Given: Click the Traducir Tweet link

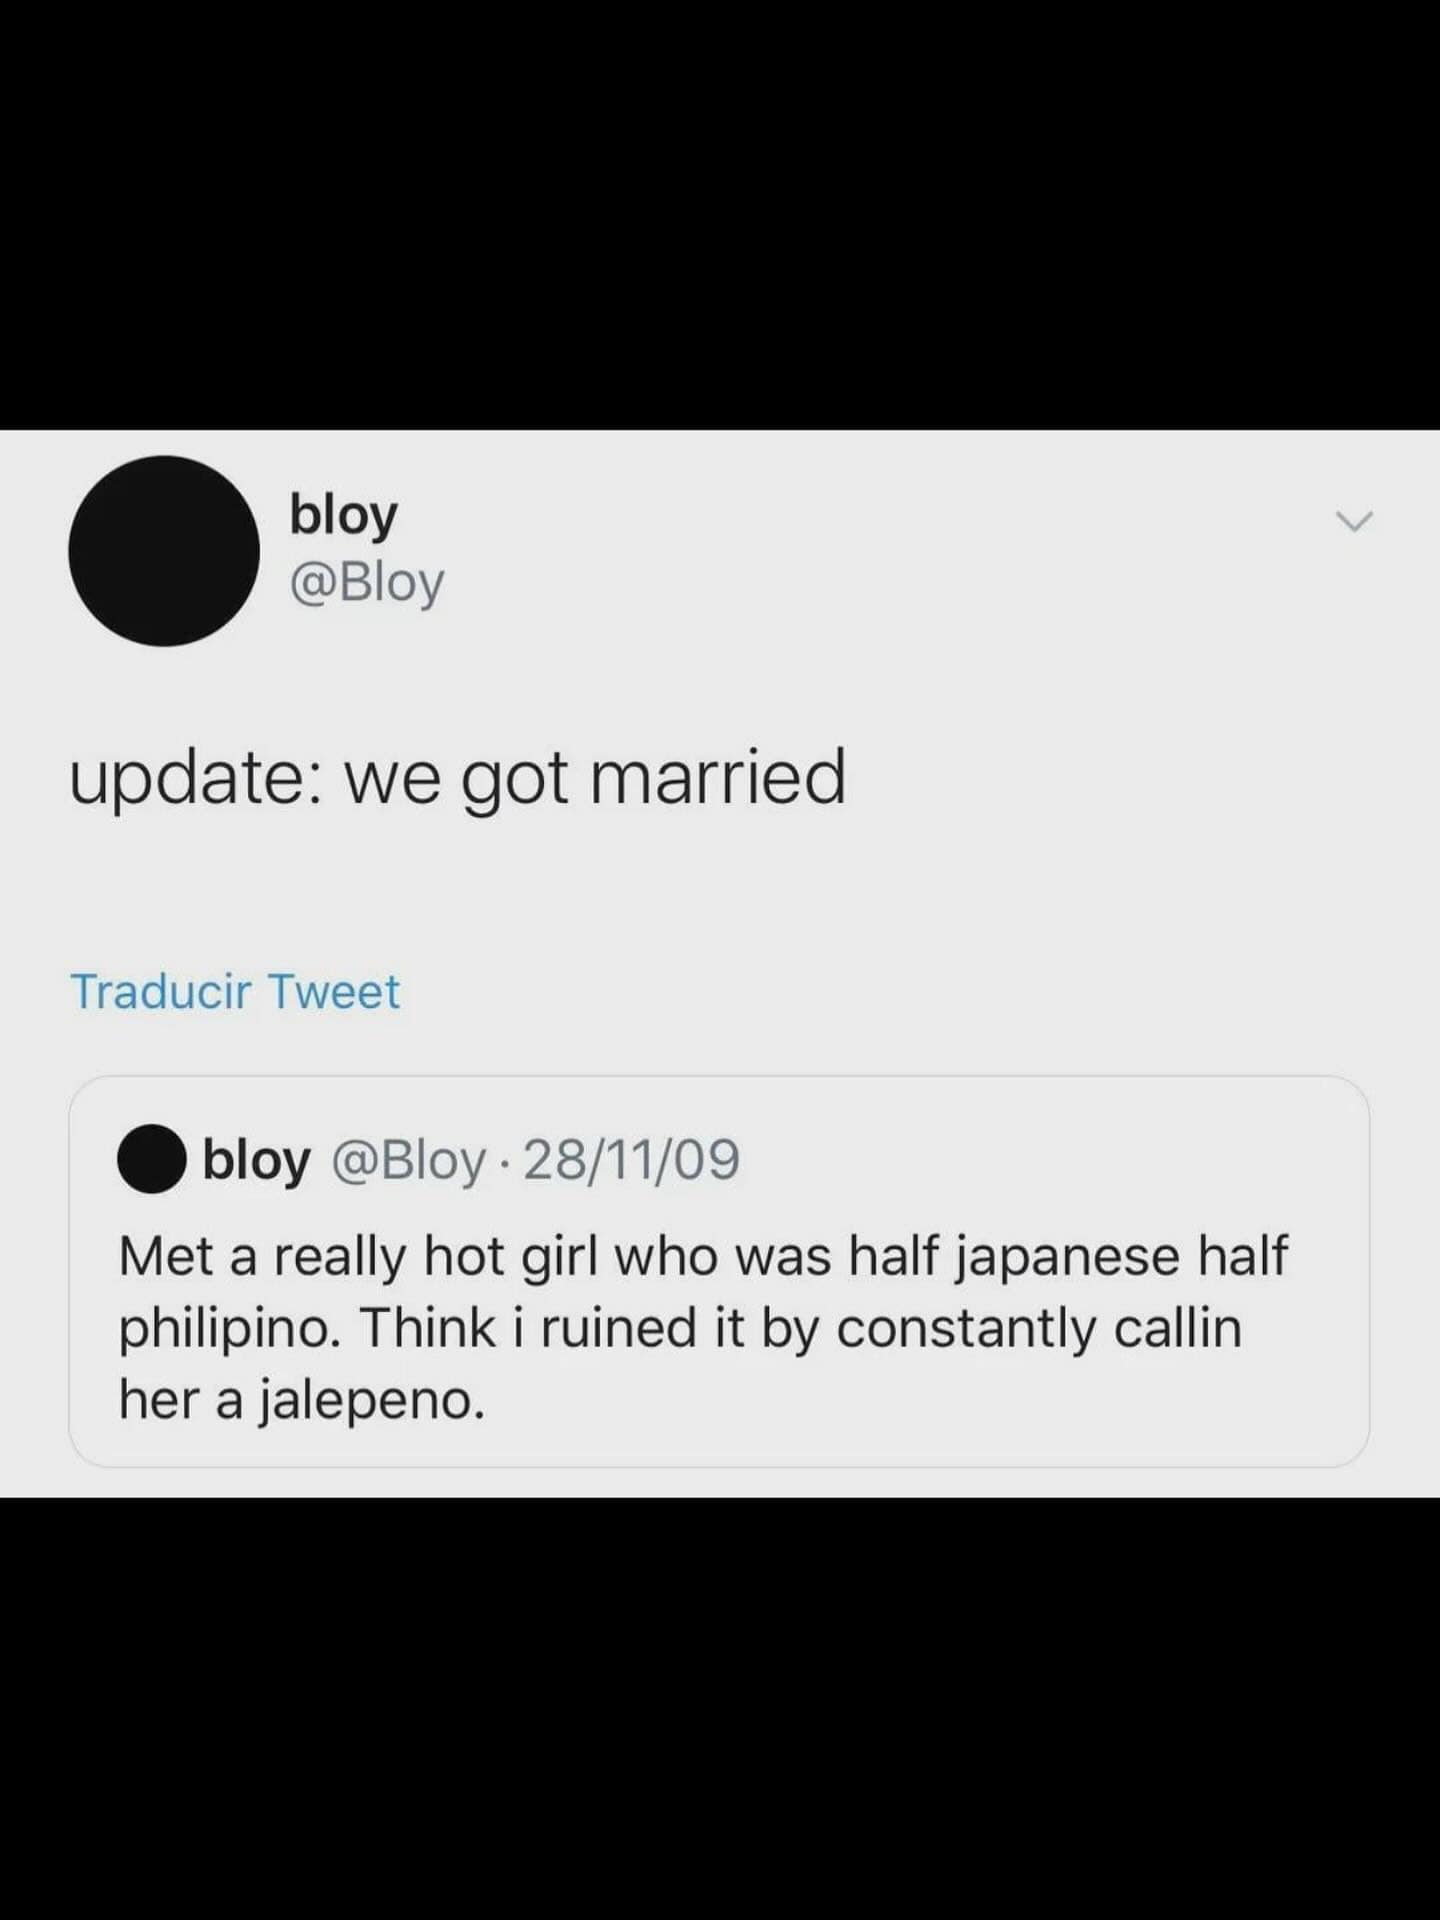Looking at the screenshot, I should coord(235,992).
